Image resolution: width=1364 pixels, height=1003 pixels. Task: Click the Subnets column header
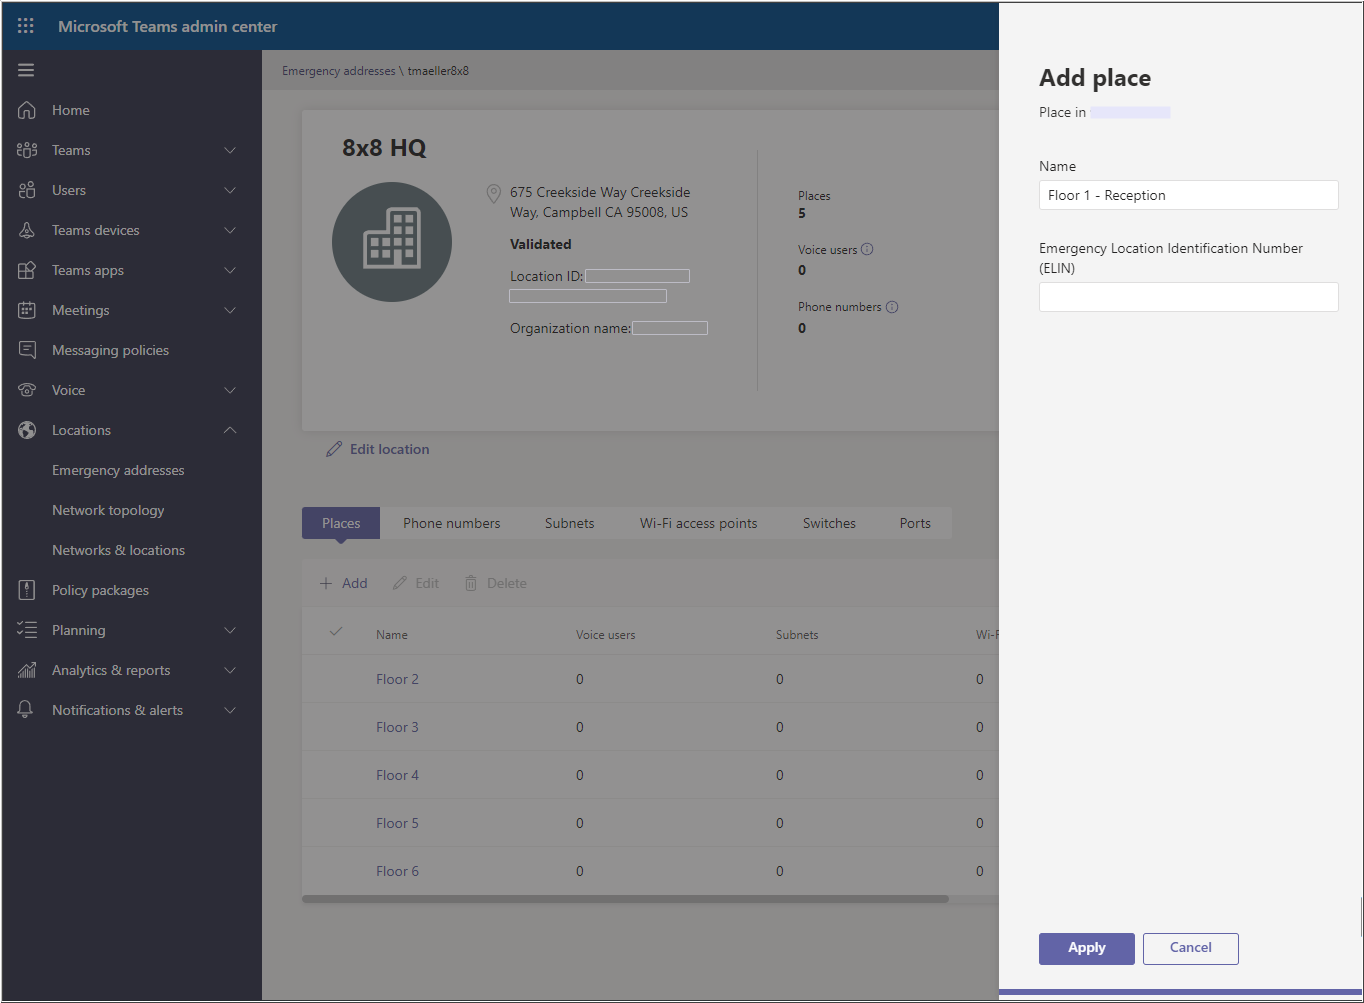pyautogui.click(x=797, y=635)
